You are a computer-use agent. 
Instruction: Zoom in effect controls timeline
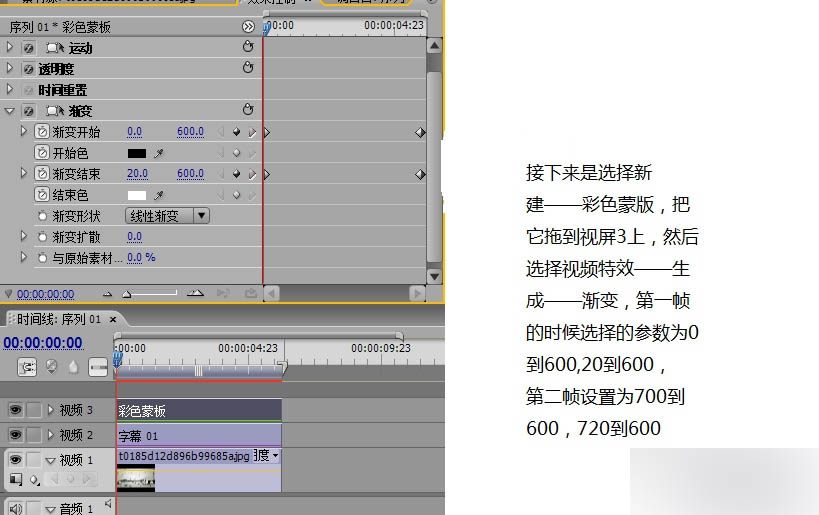(195, 294)
